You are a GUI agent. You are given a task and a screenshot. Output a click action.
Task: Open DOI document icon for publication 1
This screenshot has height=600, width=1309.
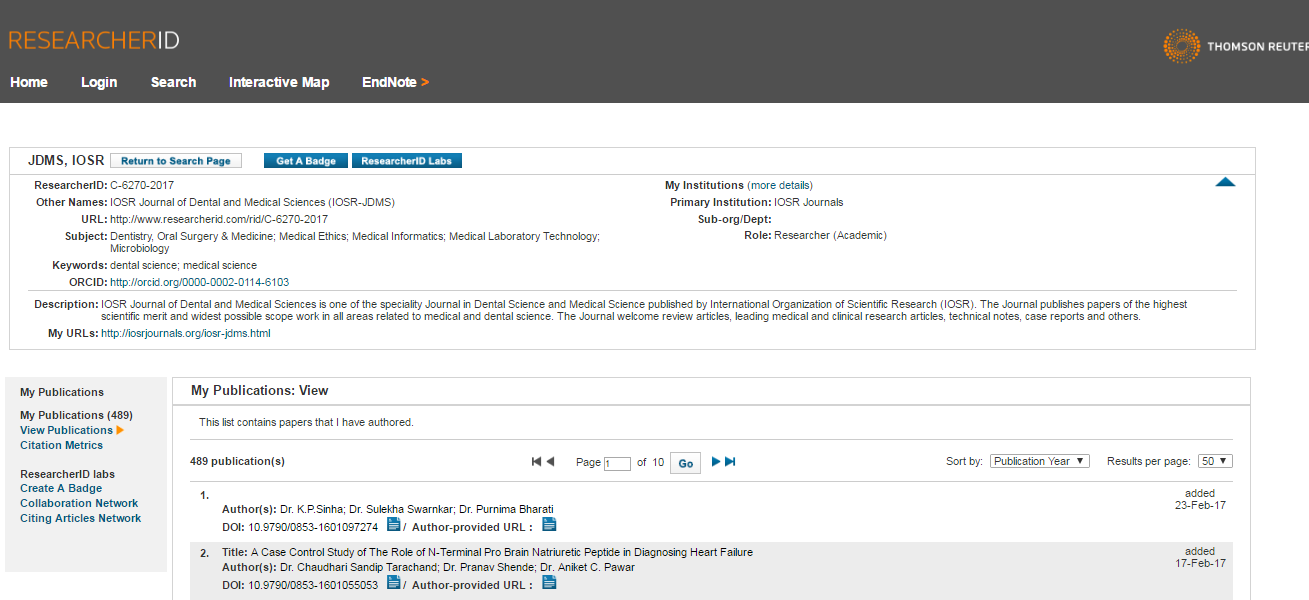[x=394, y=524]
